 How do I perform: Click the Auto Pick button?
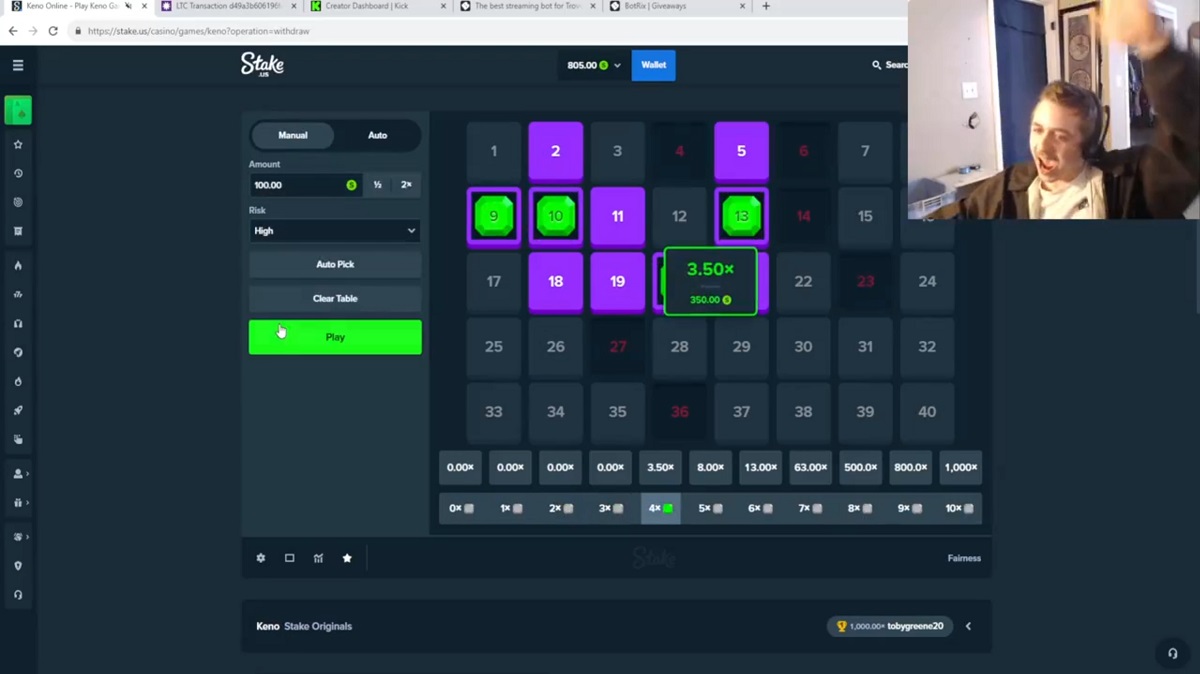335,264
